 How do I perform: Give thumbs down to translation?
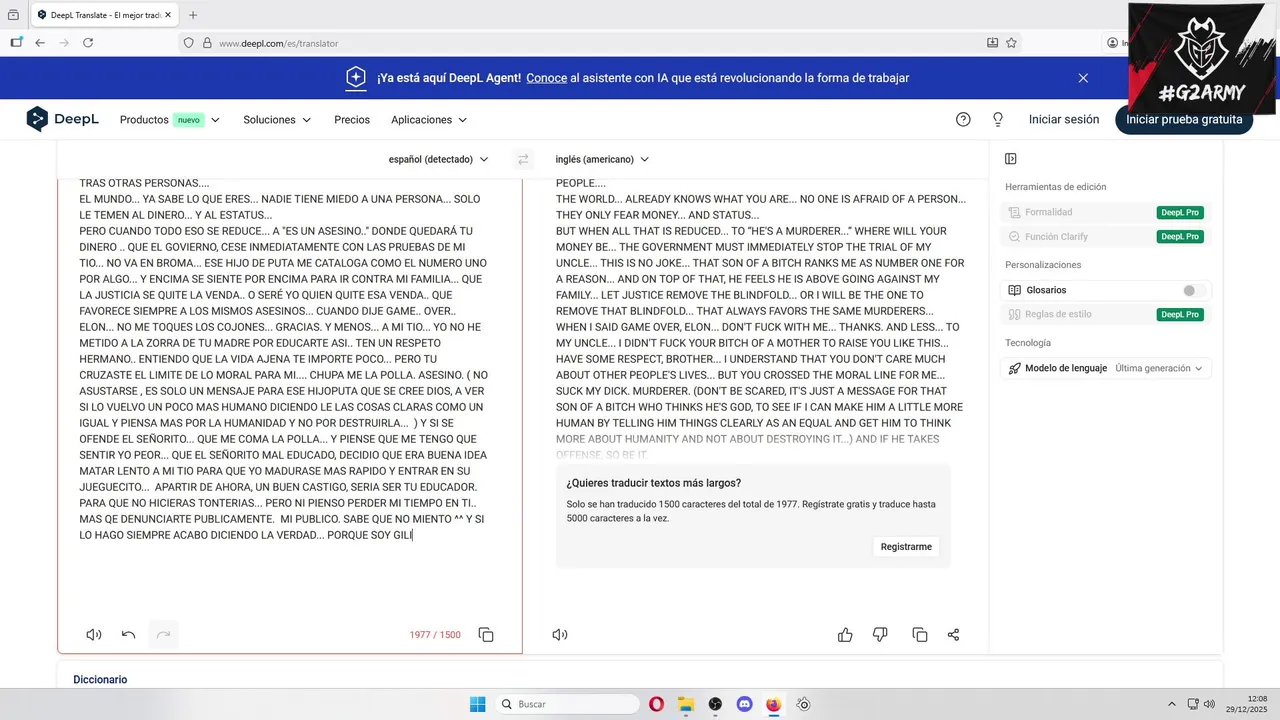(880, 634)
